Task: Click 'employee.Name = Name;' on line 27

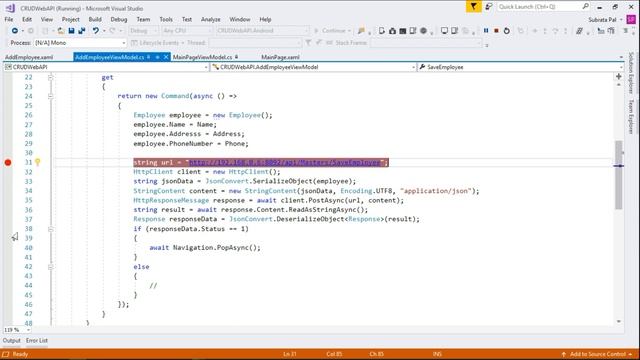Action: point(175,124)
